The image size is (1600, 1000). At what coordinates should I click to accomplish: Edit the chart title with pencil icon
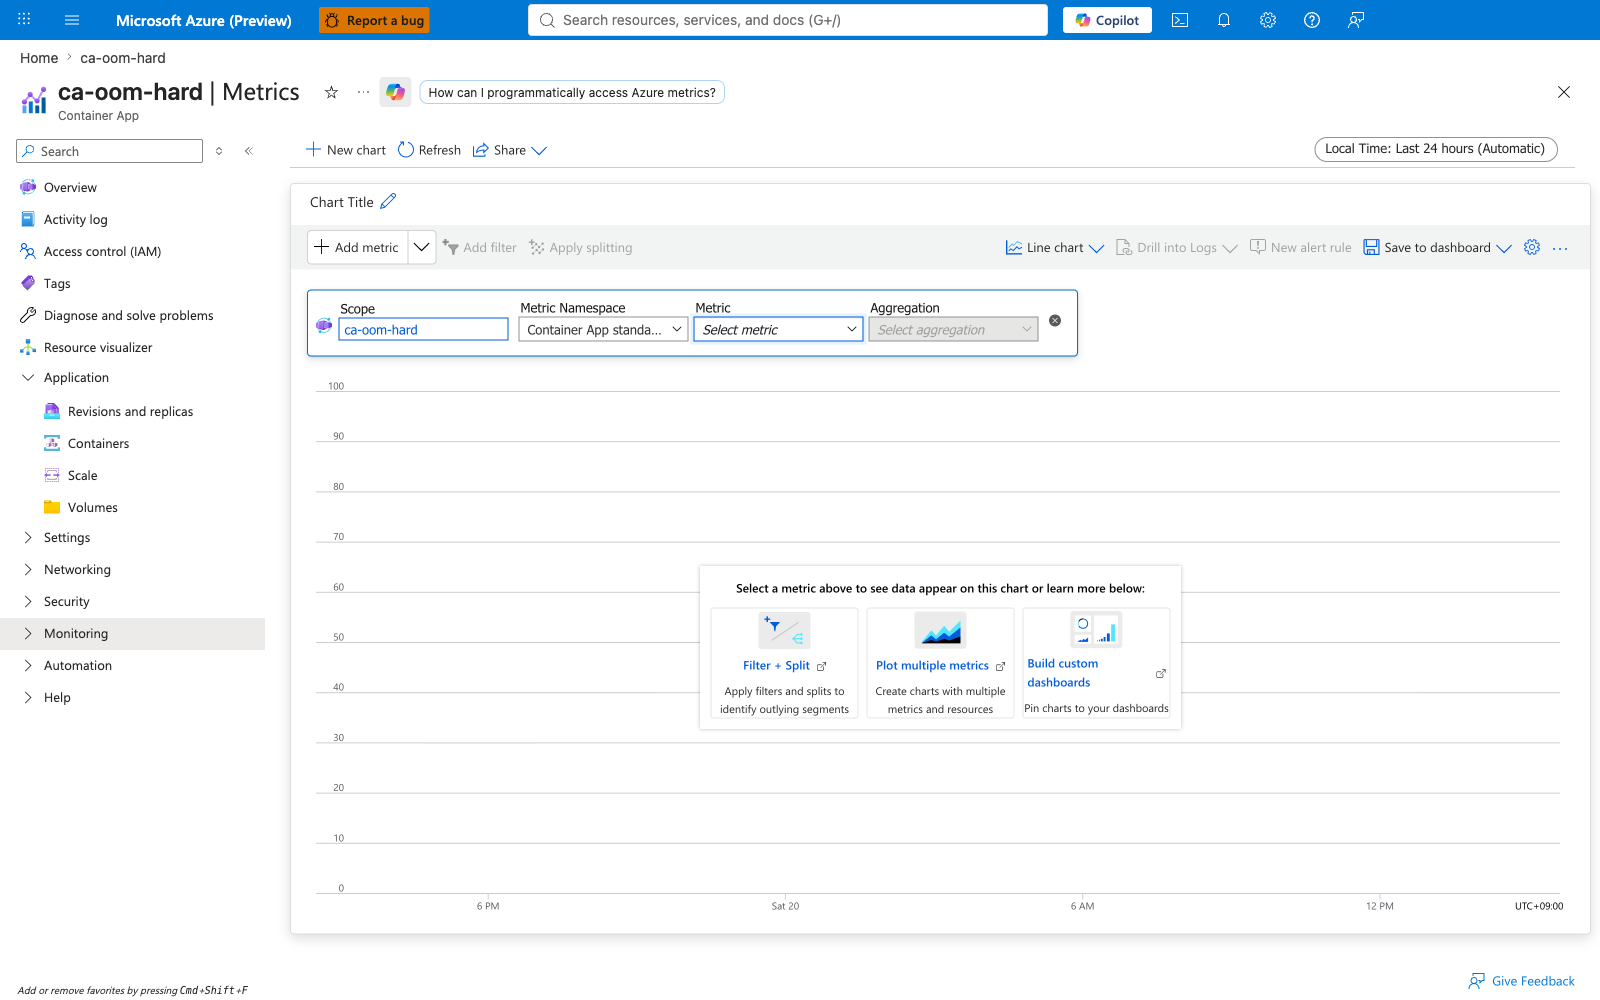point(388,201)
